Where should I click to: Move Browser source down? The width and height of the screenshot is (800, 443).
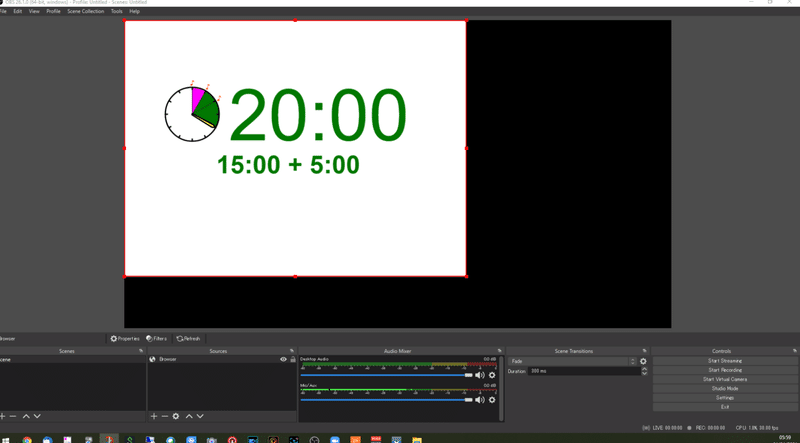pos(200,416)
